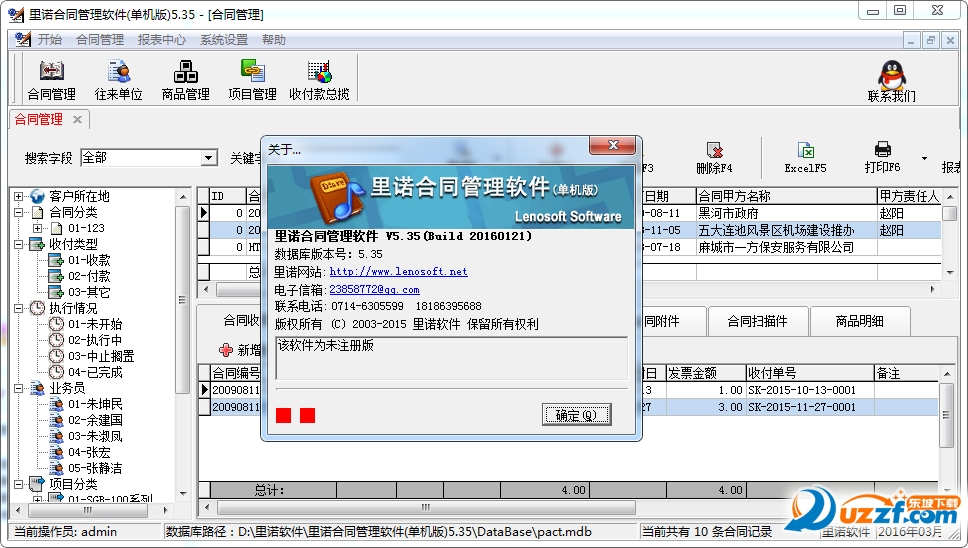The image size is (968, 548).
Task: Click the tree panel vertical scrollbar
Action: coord(182,300)
